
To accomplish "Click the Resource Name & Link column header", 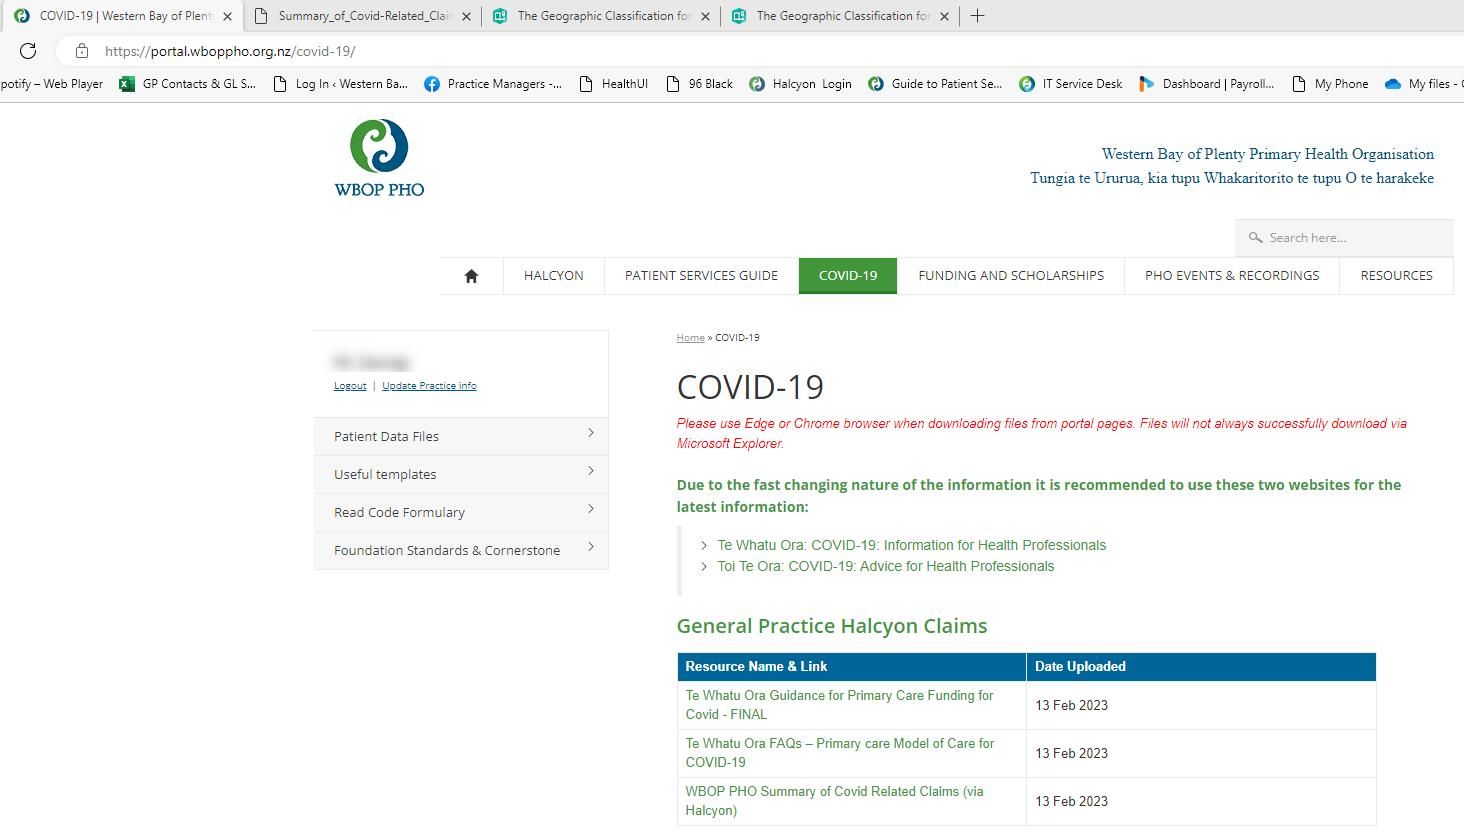I will [x=852, y=666].
